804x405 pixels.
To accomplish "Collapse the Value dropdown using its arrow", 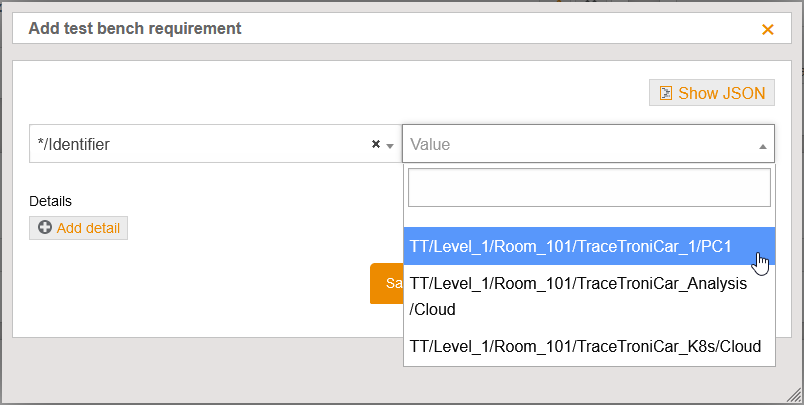I will point(763,145).
